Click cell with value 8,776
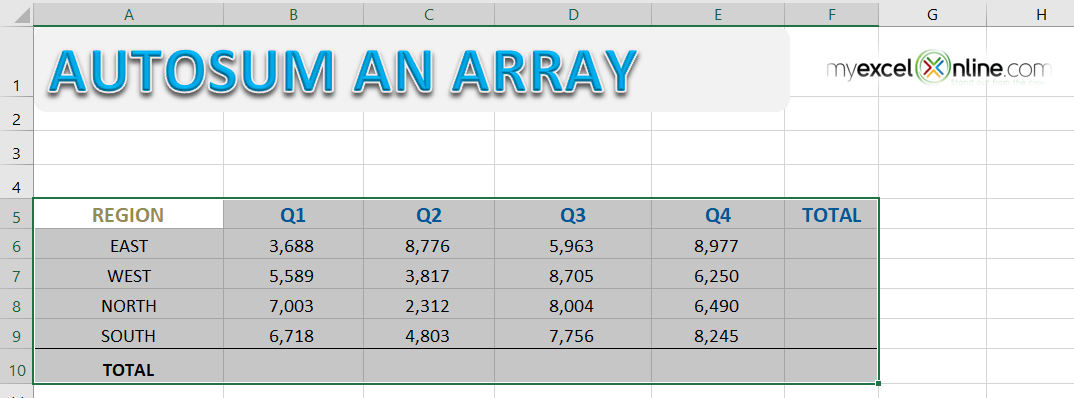 point(429,244)
